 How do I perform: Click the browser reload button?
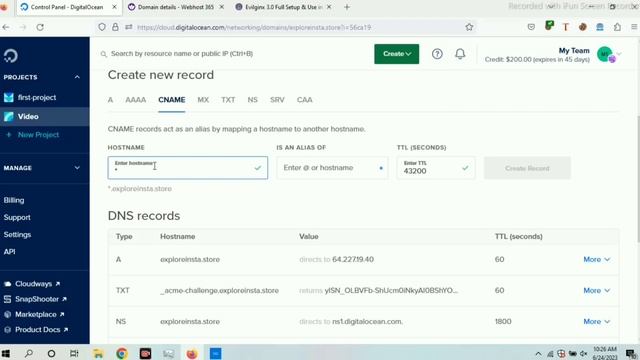click(x=40, y=27)
